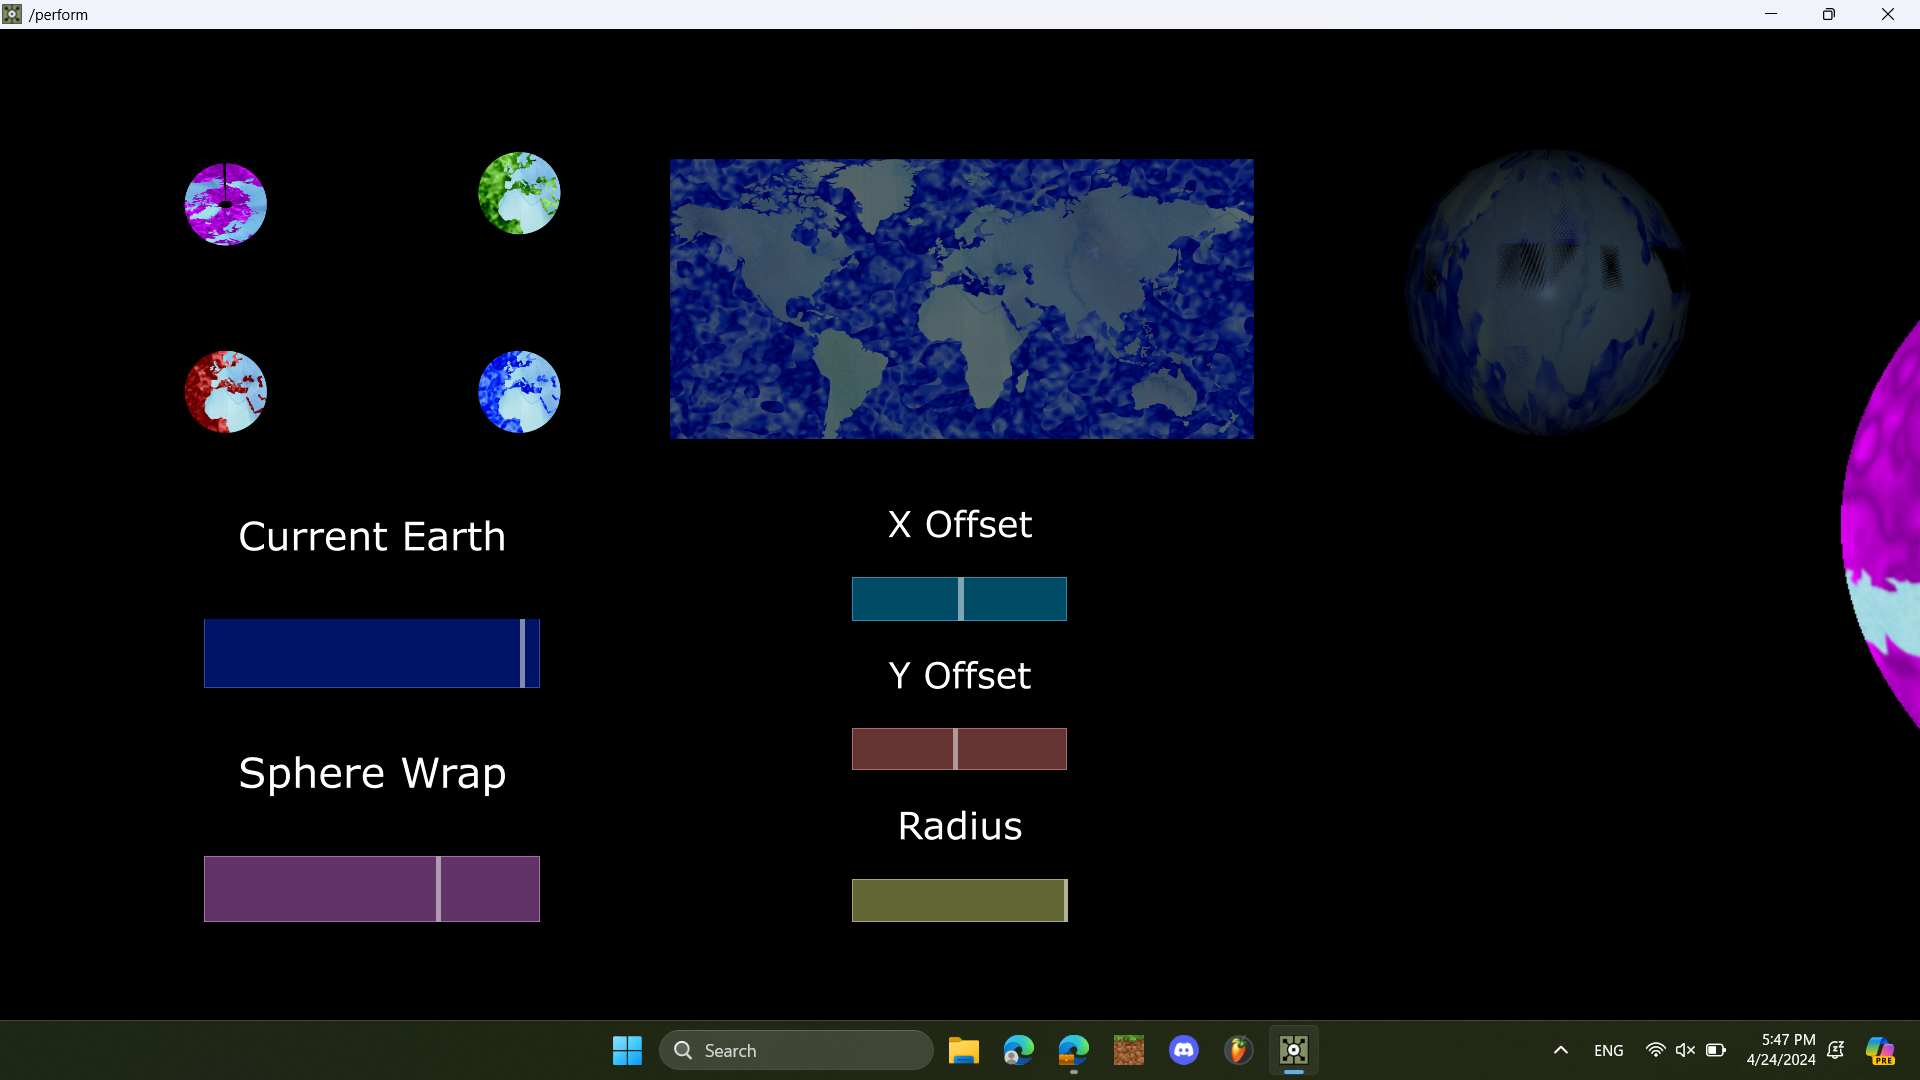Viewport: 1920px width, 1080px height.
Task: Click the Sphere Wrap label
Action: point(372,774)
